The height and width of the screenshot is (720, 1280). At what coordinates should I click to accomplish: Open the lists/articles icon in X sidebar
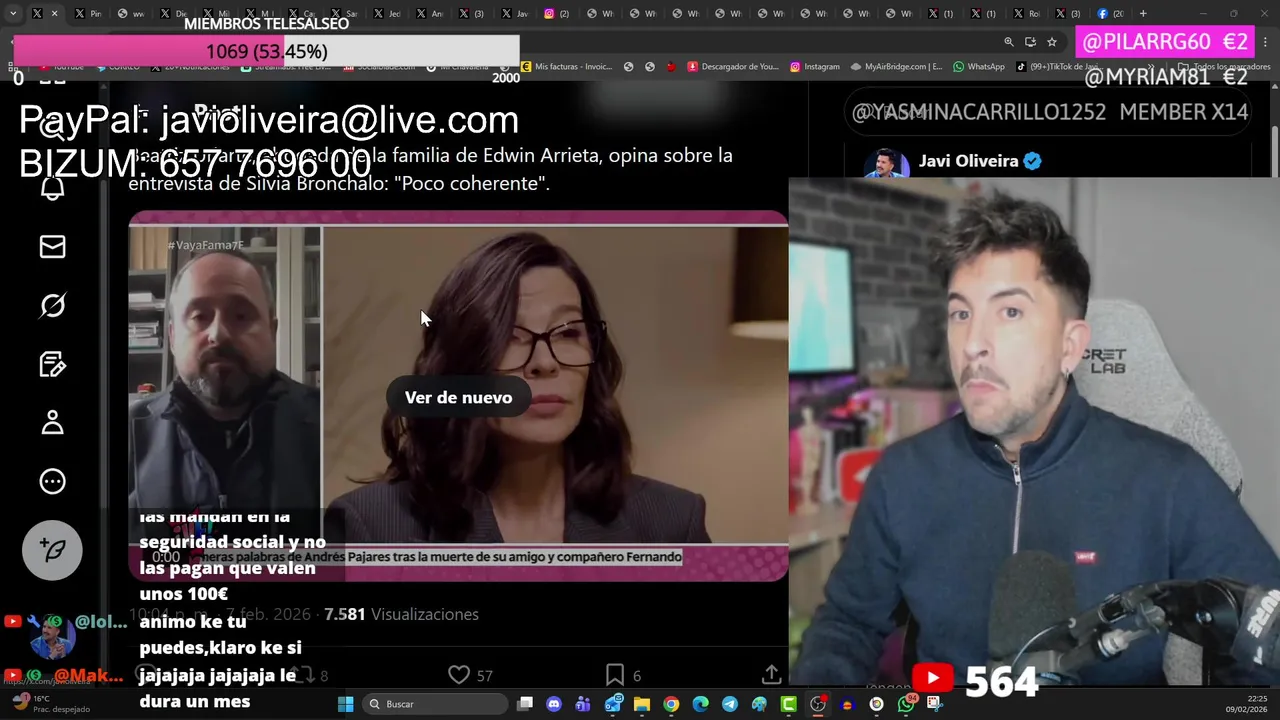52,364
